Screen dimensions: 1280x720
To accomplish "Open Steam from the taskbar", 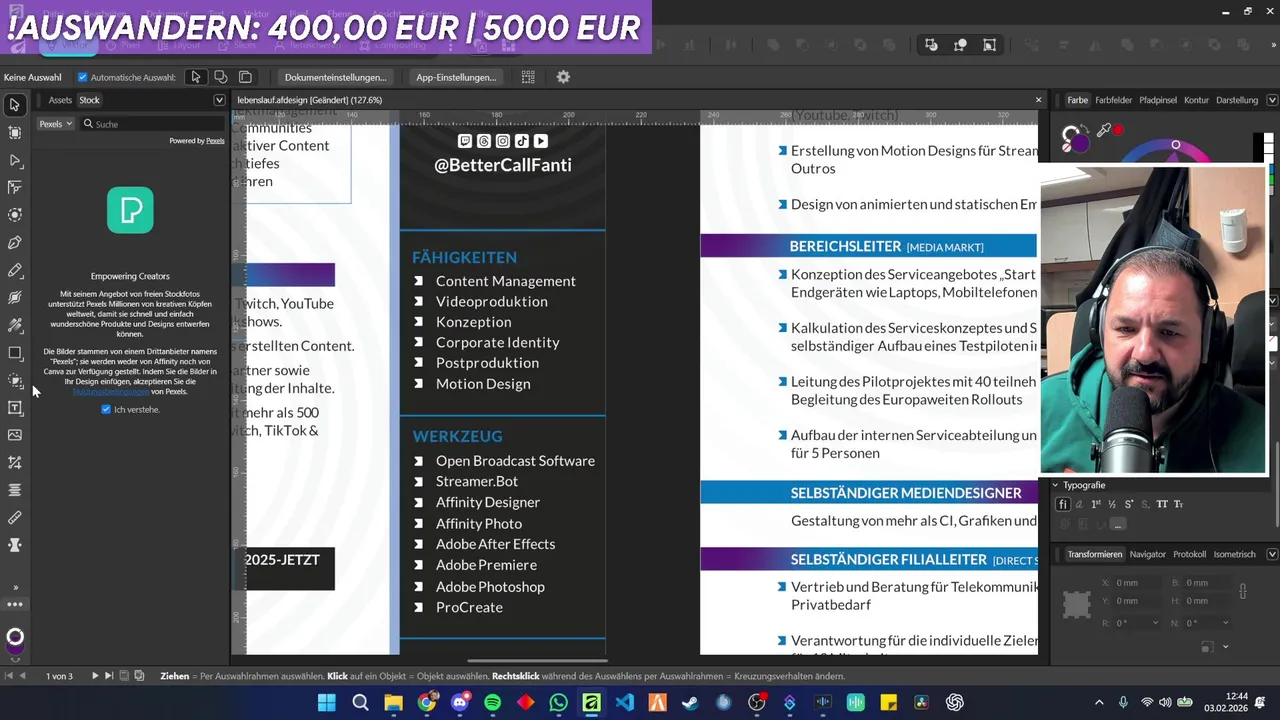I will tap(690, 703).
